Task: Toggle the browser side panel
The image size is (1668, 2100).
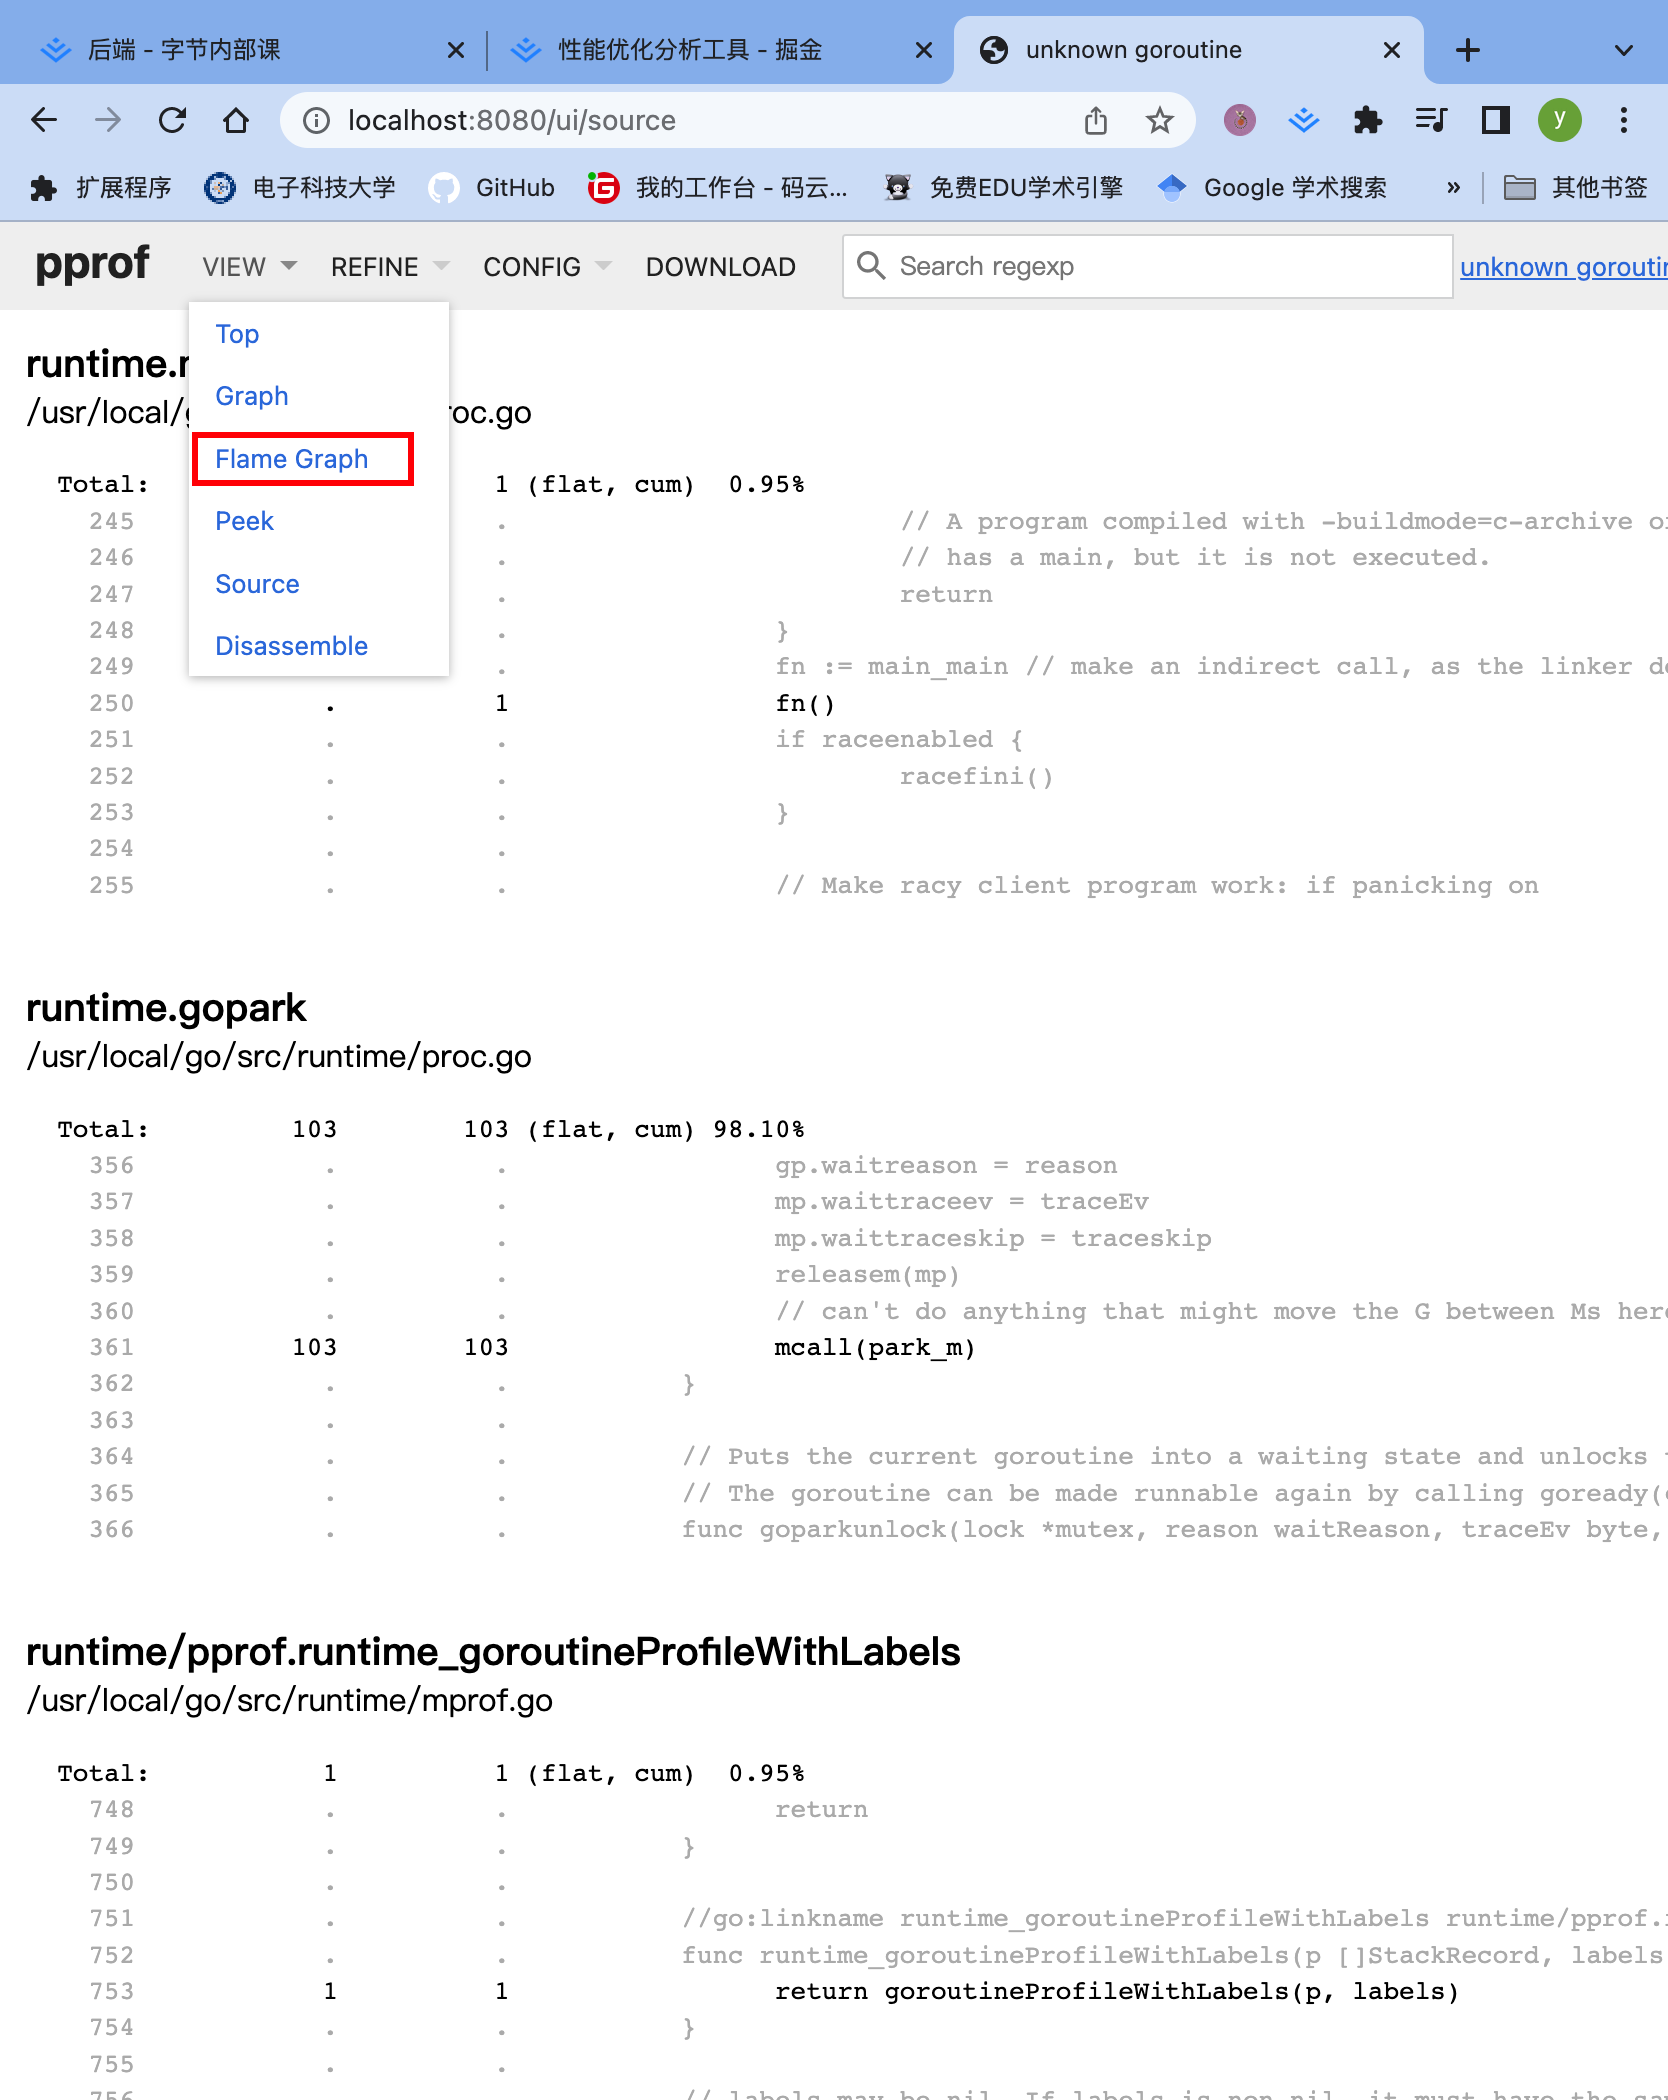Action: (x=1495, y=121)
